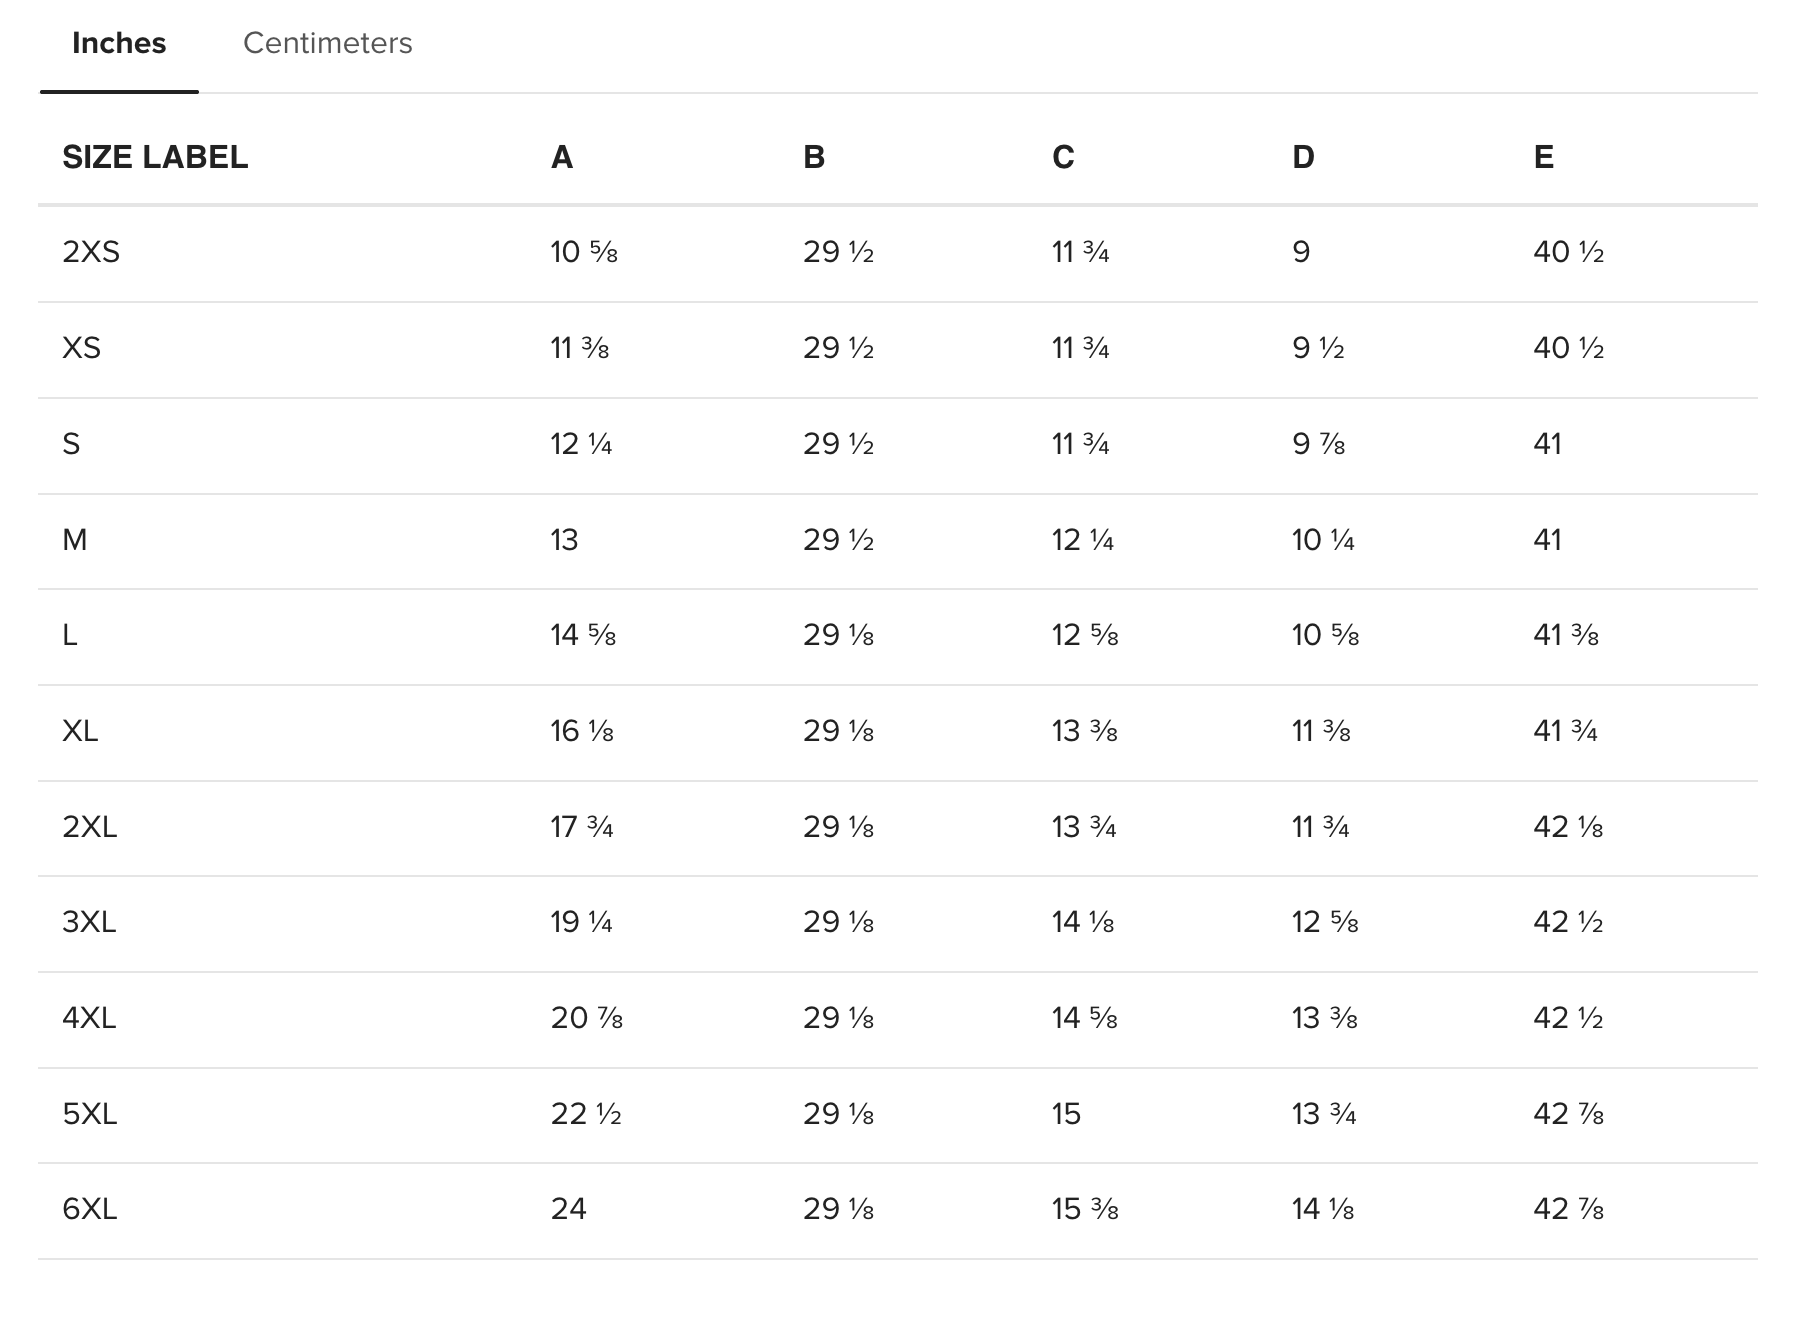
Task: Click column header C
Action: pyautogui.click(x=1063, y=157)
